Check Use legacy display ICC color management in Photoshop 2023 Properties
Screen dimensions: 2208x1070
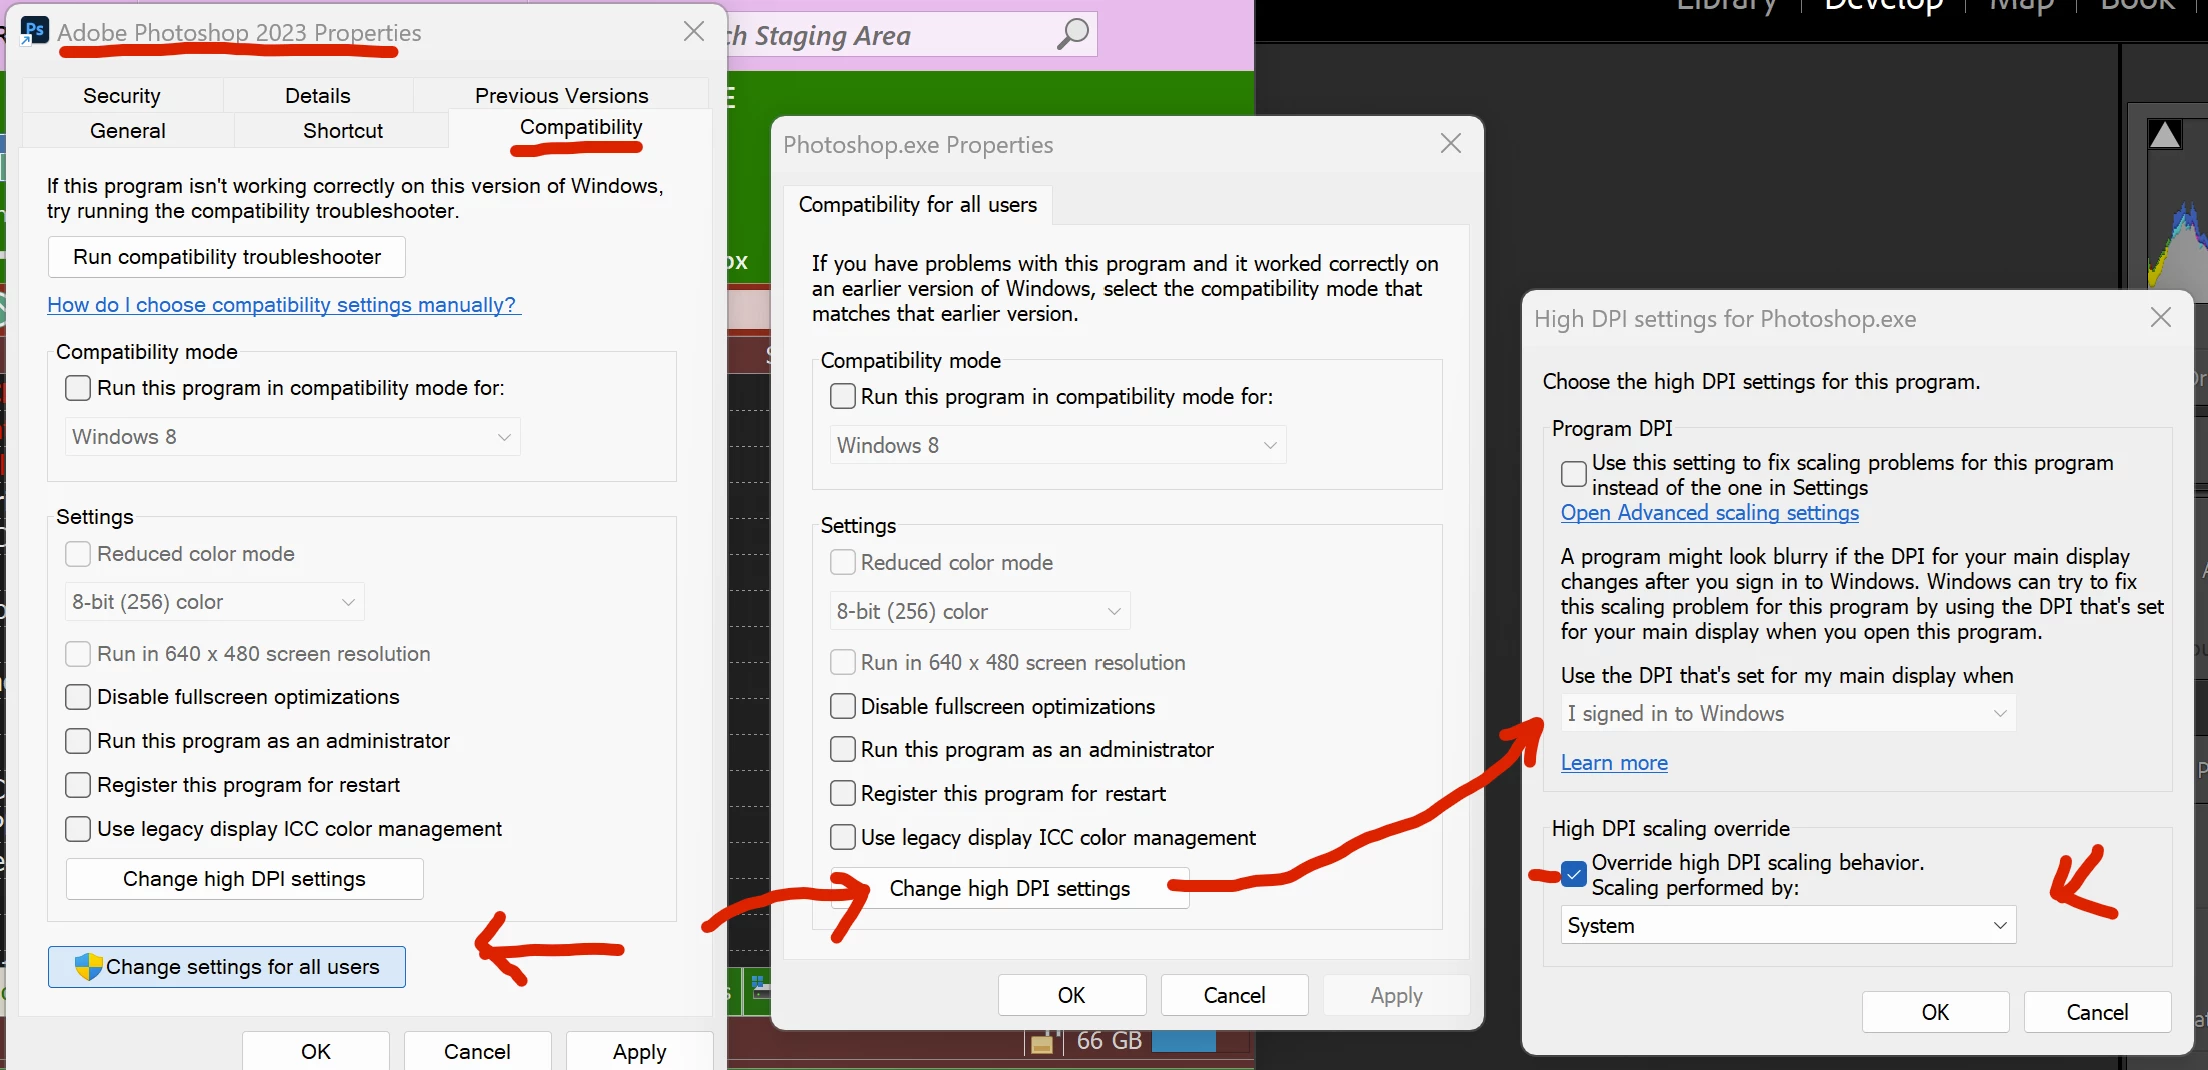tap(78, 829)
